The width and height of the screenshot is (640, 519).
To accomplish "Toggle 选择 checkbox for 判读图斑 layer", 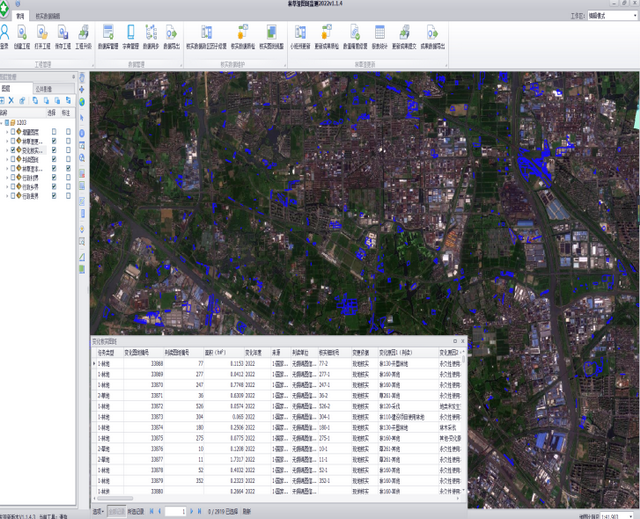I will [54, 159].
